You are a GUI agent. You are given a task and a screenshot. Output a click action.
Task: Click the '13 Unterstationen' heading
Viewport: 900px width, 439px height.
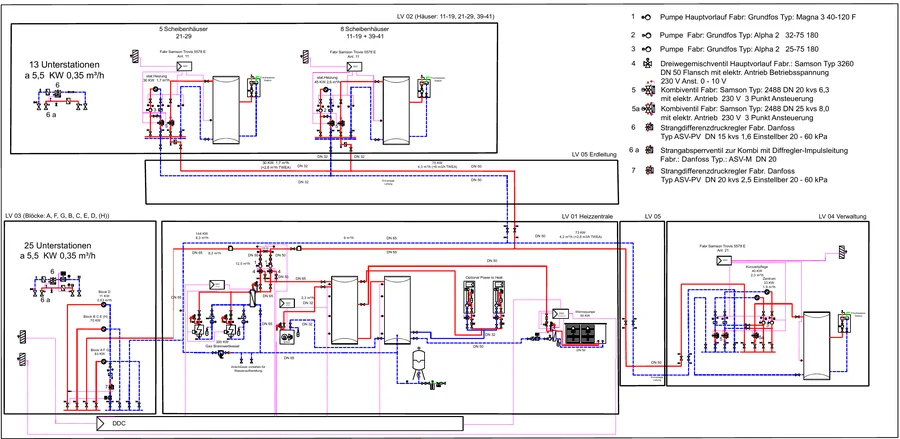click(x=64, y=64)
